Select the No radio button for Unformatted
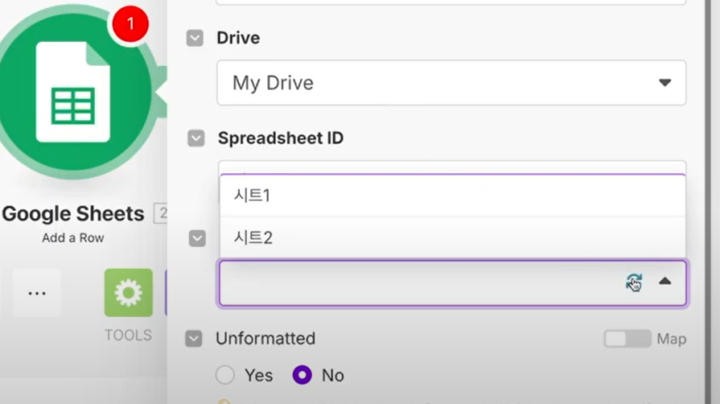The width and height of the screenshot is (720, 404). point(302,375)
